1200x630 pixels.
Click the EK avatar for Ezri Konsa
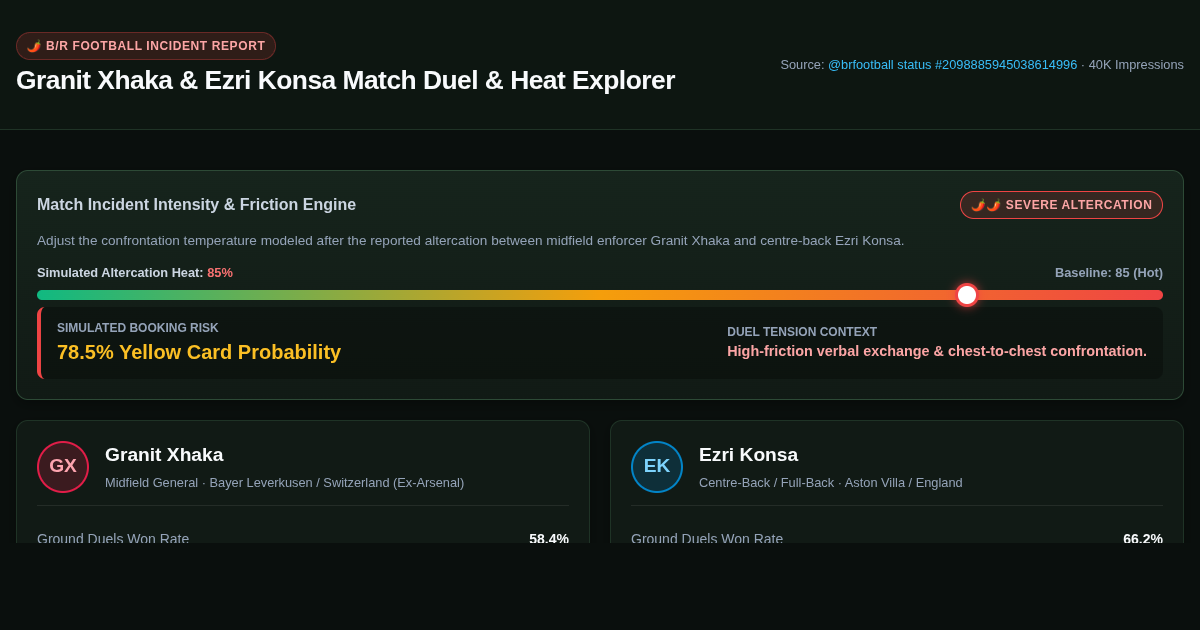point(657,467)
